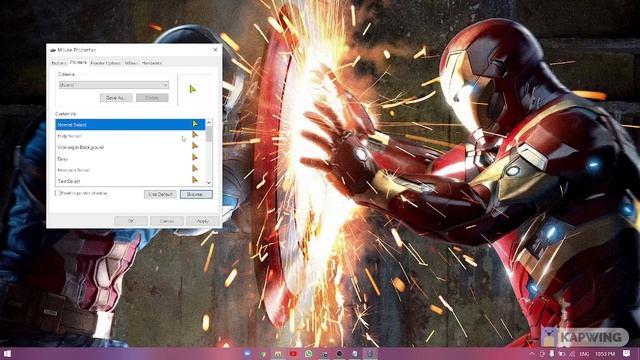Click the Use Default button
640x360 pixels.
click(x=160, y=194)
